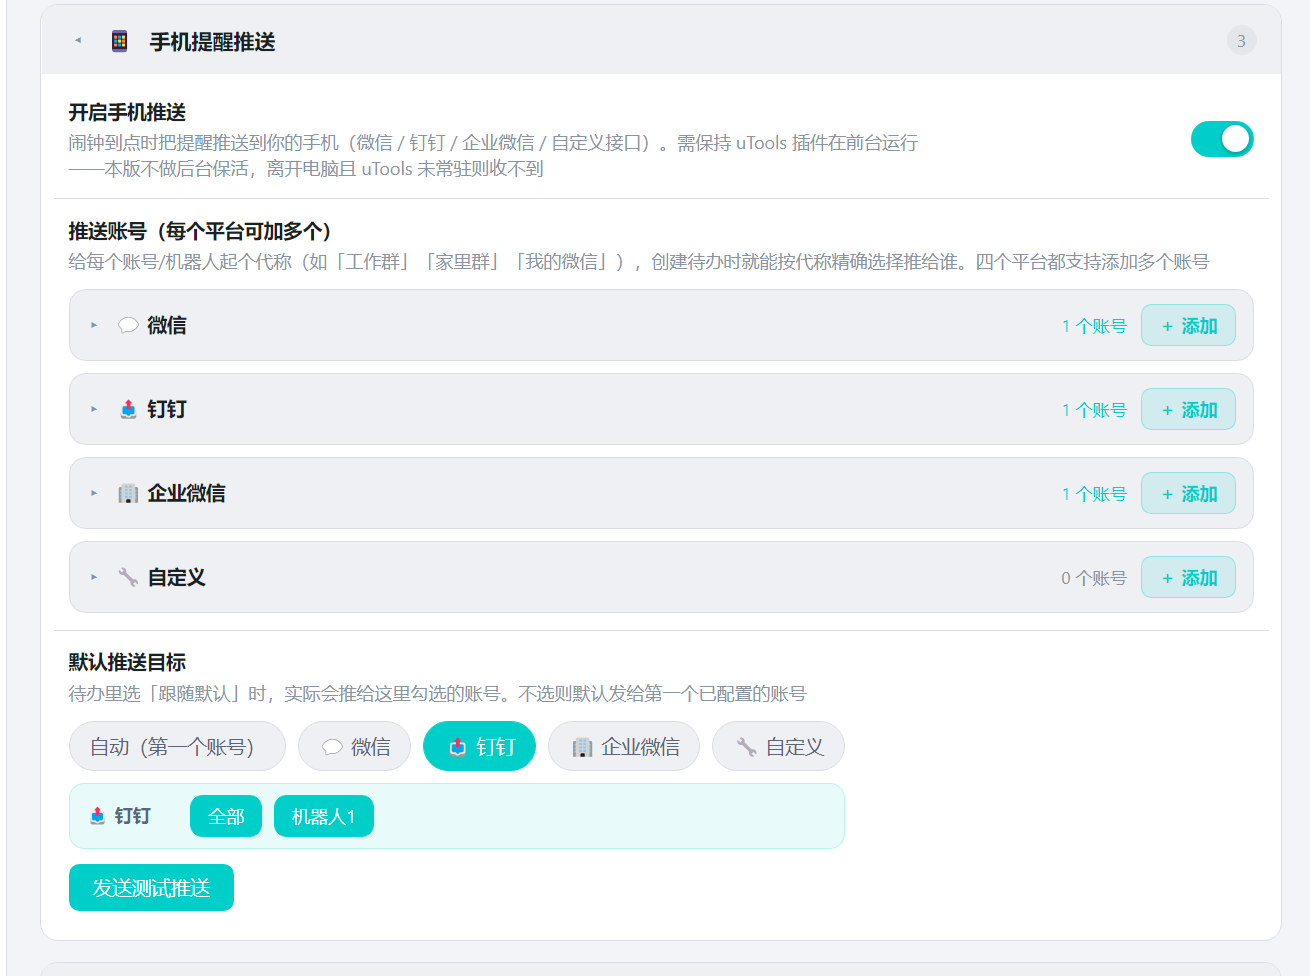Click the 手机提醒推送 section title
The height and width of the screenshot is (976, 1310).
(x=212, y=42)
